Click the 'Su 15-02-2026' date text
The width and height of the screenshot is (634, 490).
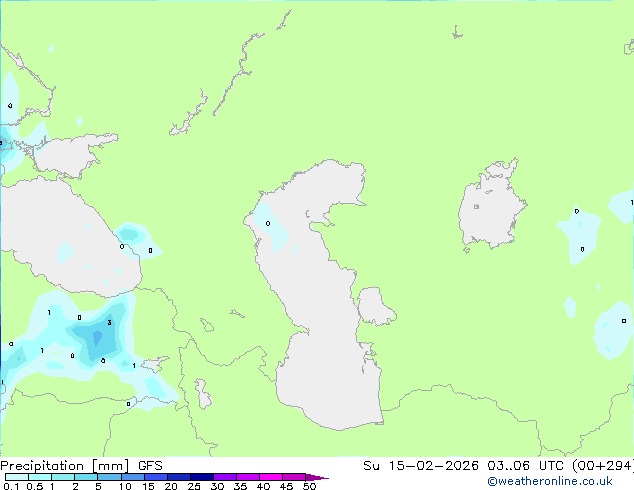point(421,466)
